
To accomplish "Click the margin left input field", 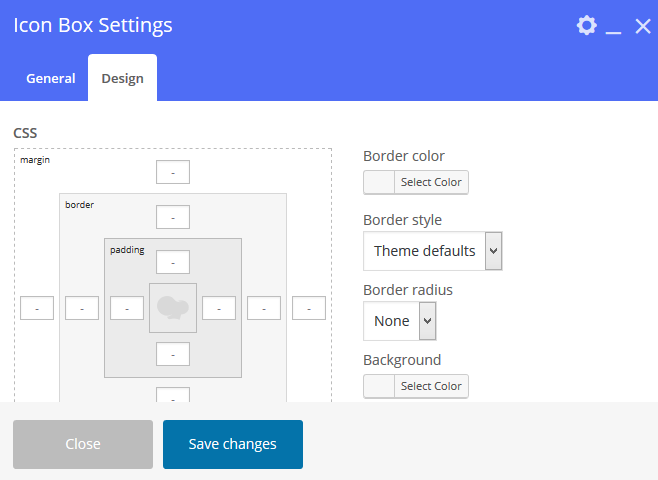I will (37, 308).
